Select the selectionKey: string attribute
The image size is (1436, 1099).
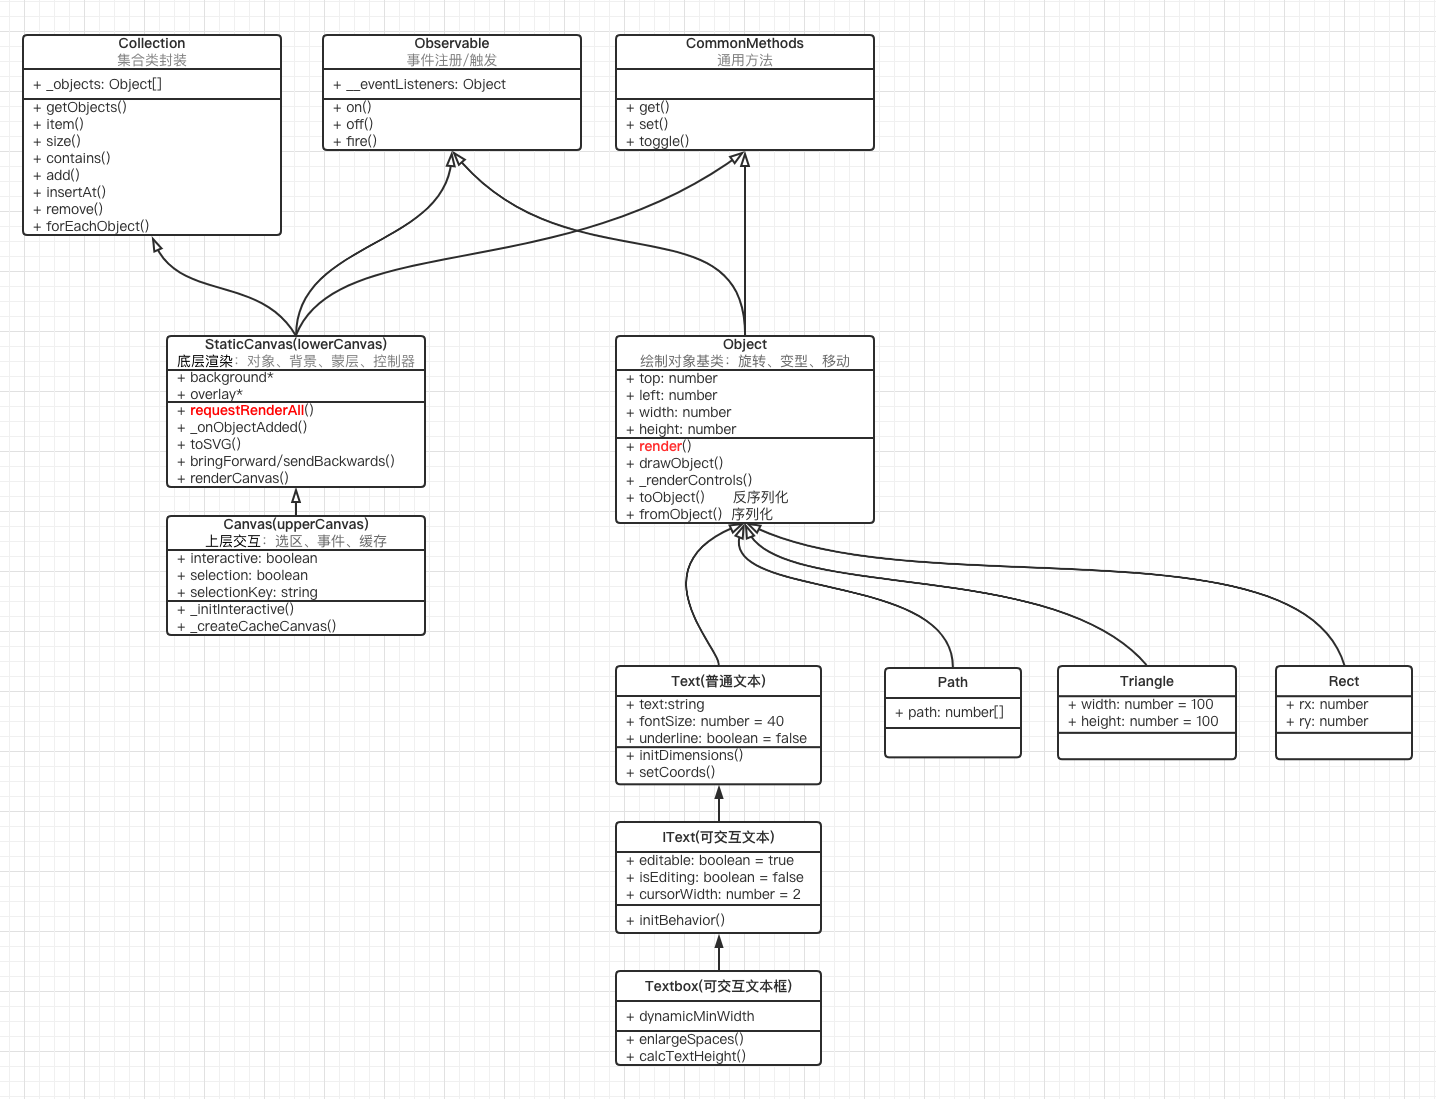(x=253, y=592)
